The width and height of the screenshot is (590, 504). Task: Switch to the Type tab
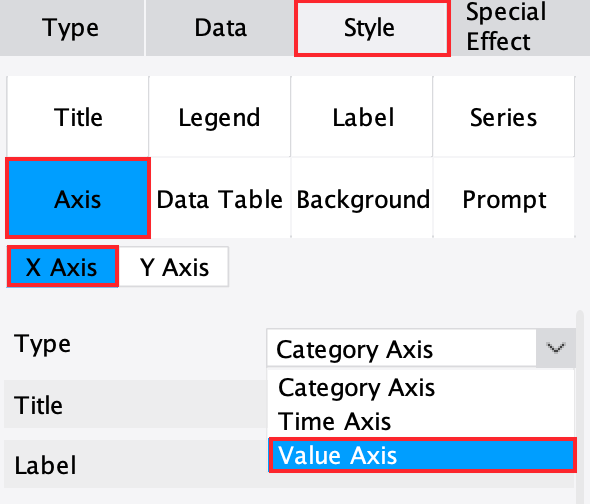tap(71, 28)
